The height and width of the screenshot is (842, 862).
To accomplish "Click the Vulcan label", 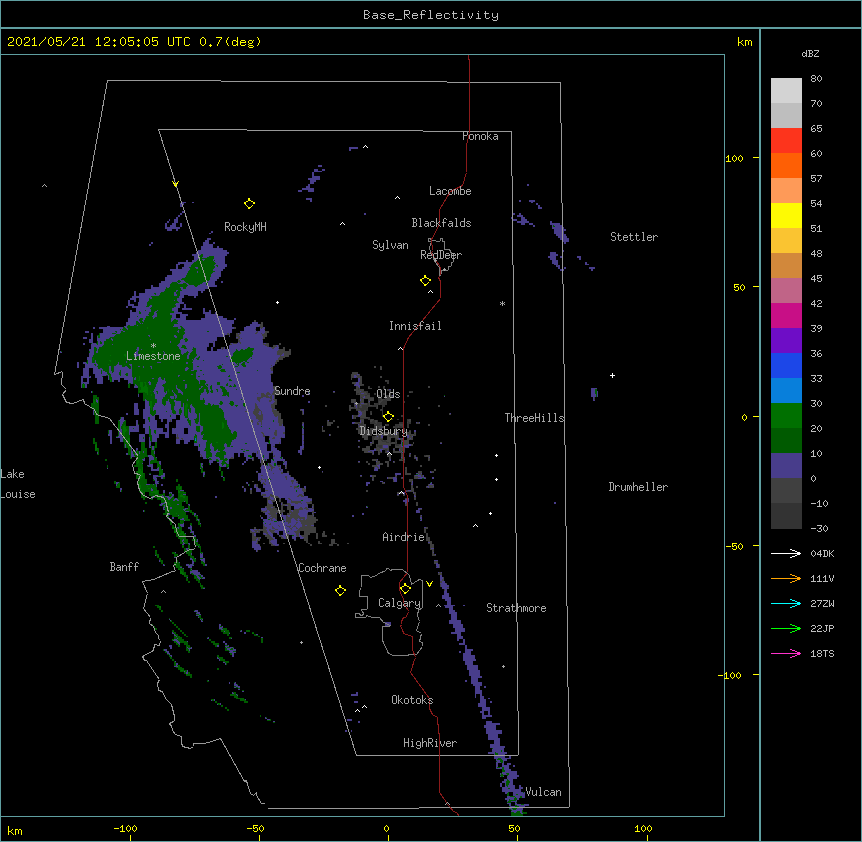I will tap(543, 792).
